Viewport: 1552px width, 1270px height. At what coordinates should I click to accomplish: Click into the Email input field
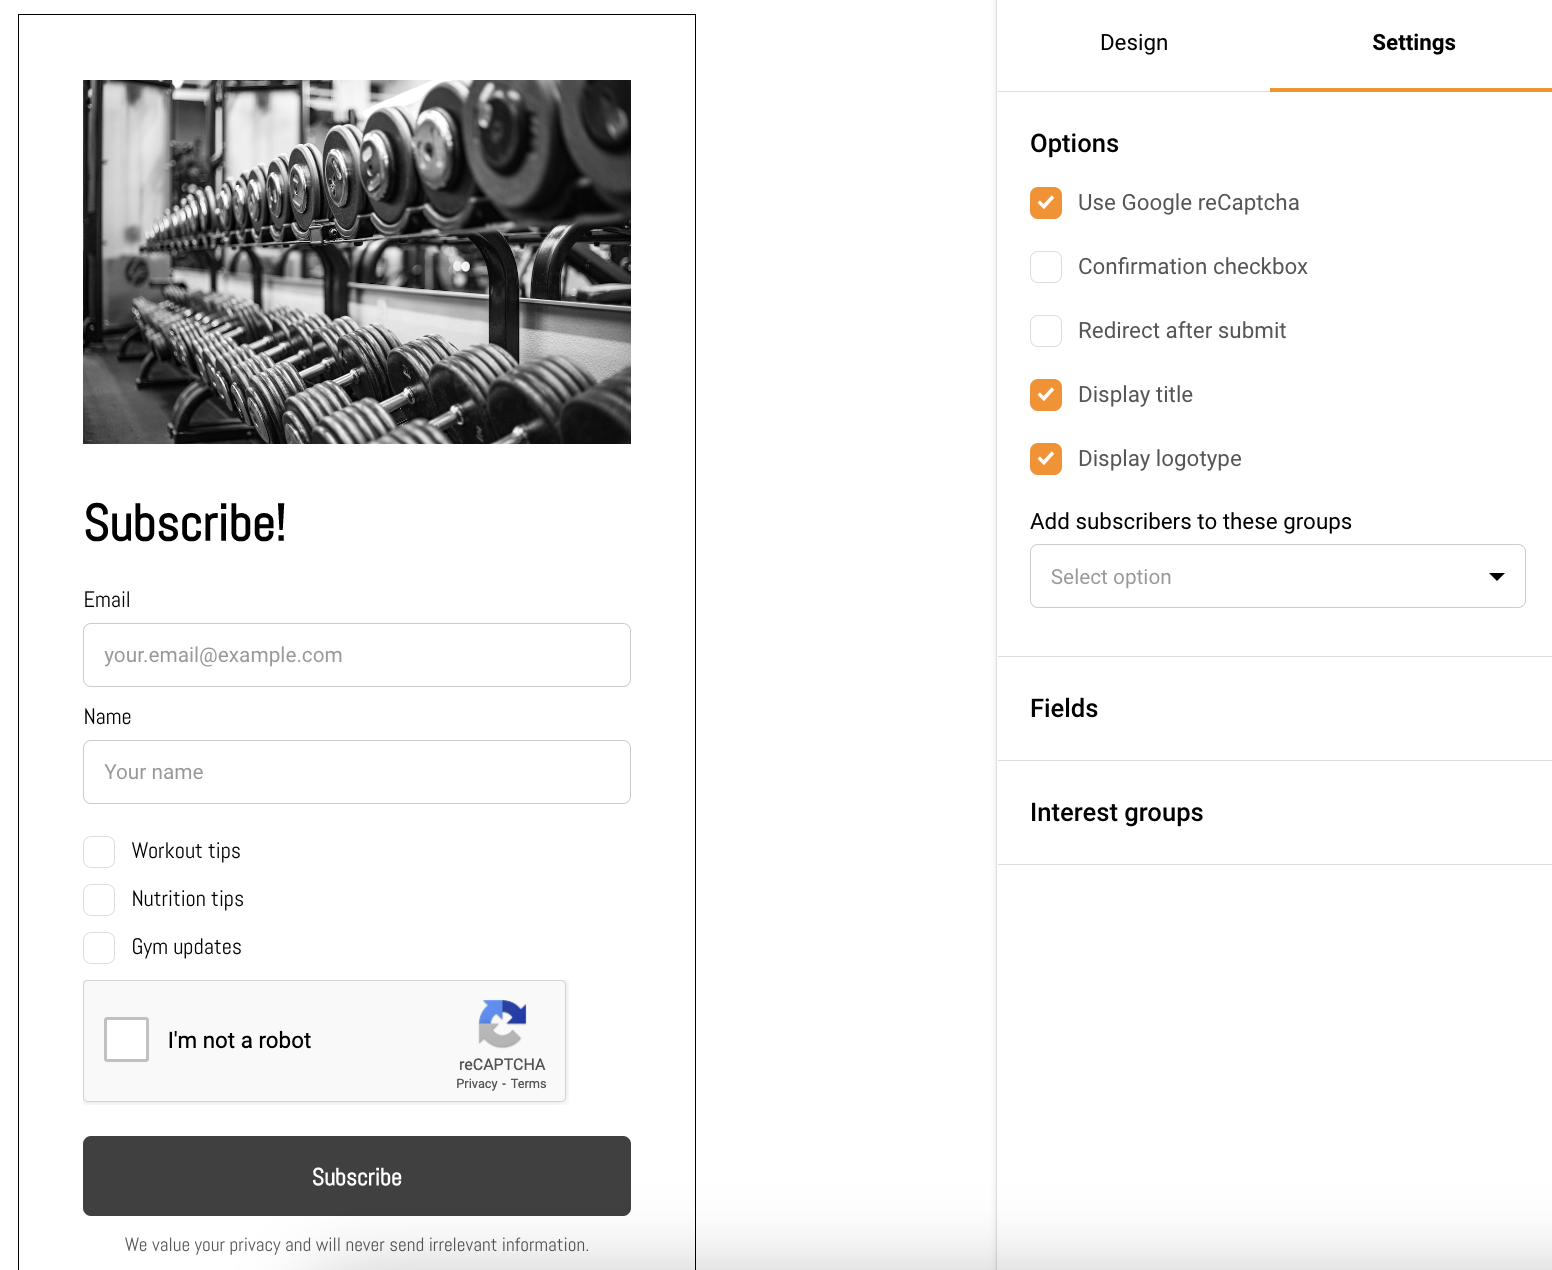[357, 655]
